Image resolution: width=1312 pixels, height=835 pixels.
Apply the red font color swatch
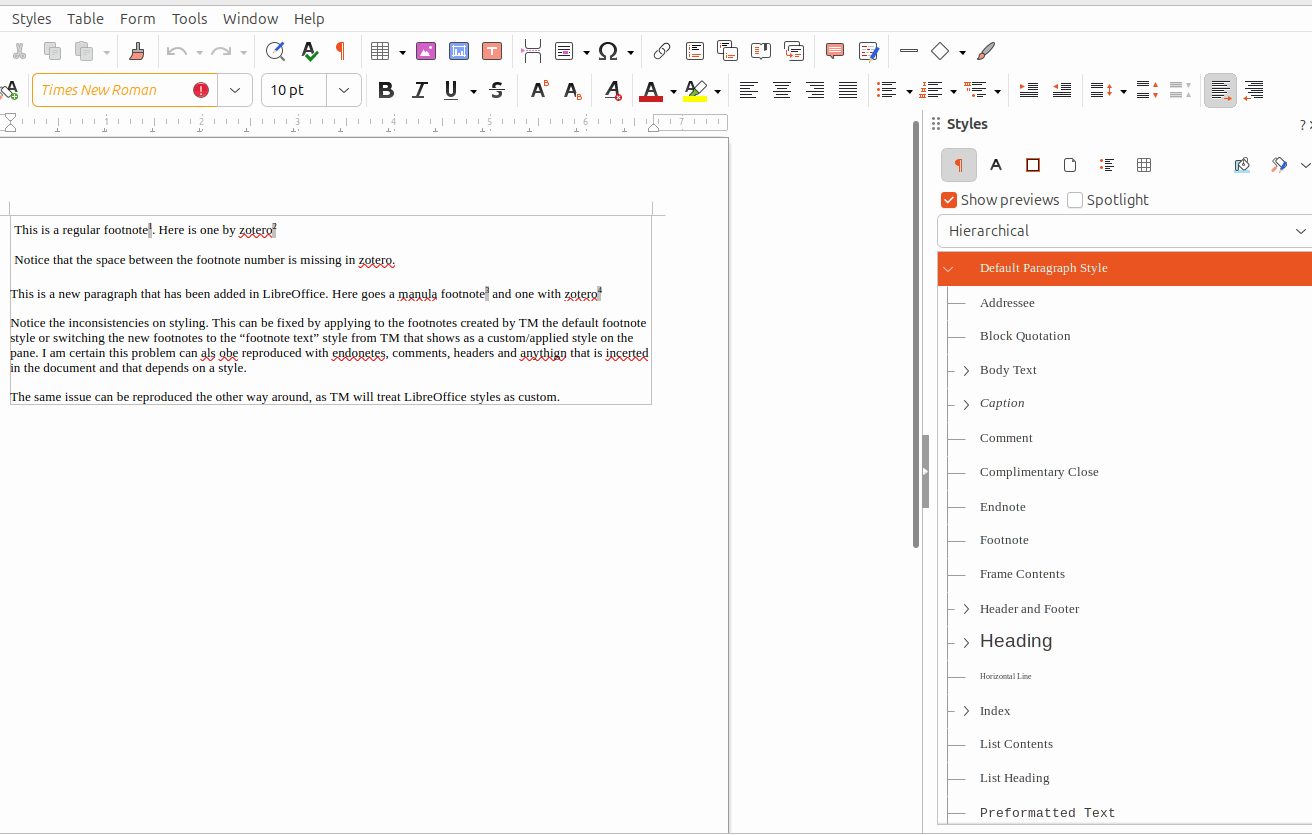(x=651, y=90)
